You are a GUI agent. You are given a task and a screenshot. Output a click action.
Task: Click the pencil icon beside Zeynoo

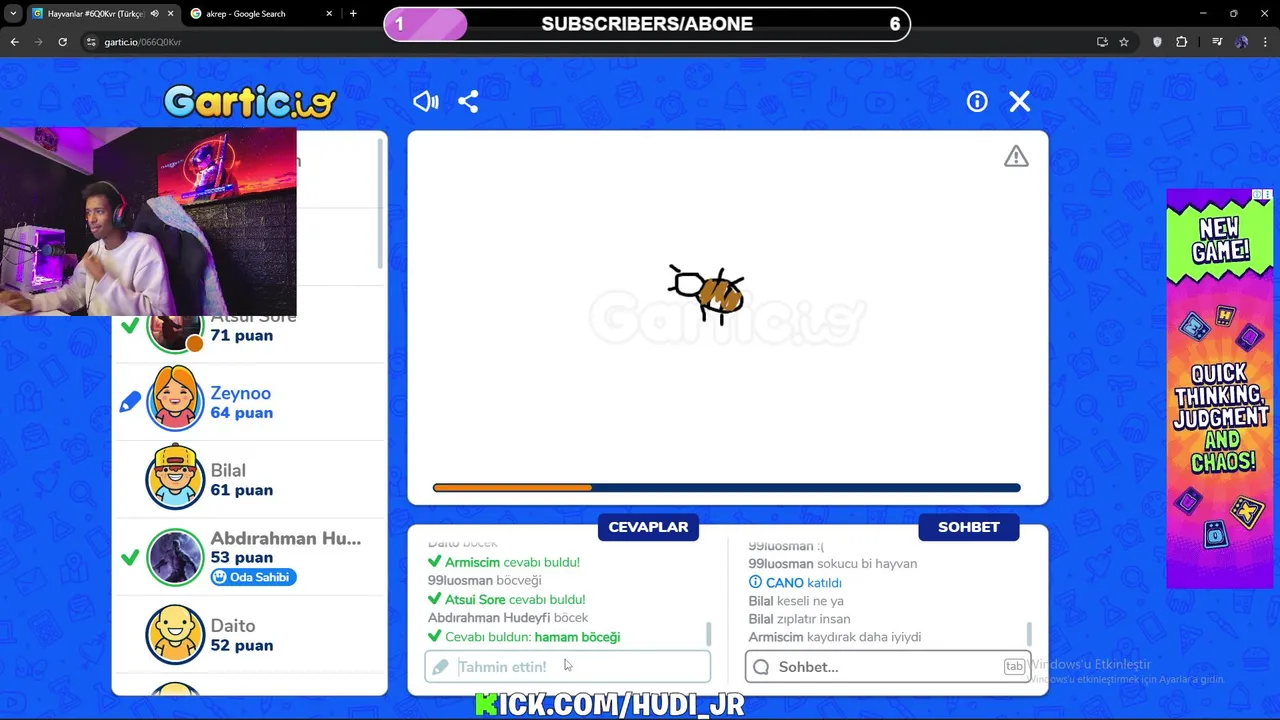(130, 402)
